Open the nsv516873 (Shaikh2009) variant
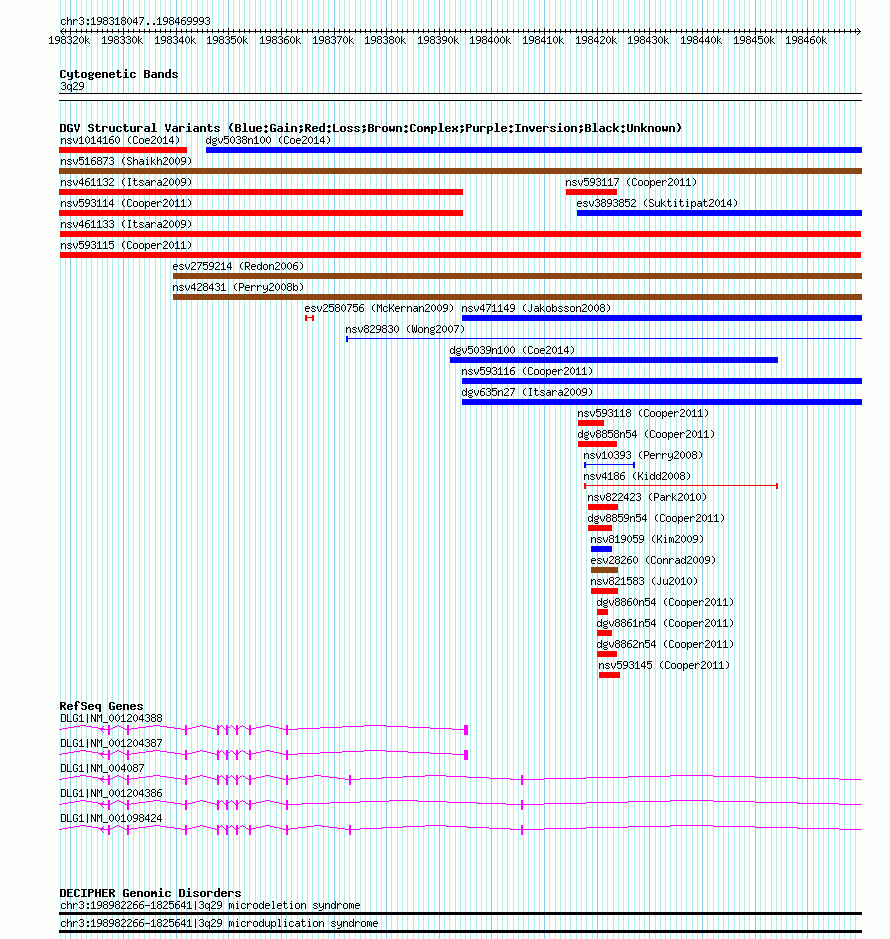Viewport: 890px width, 939px height. pos(126,161)
